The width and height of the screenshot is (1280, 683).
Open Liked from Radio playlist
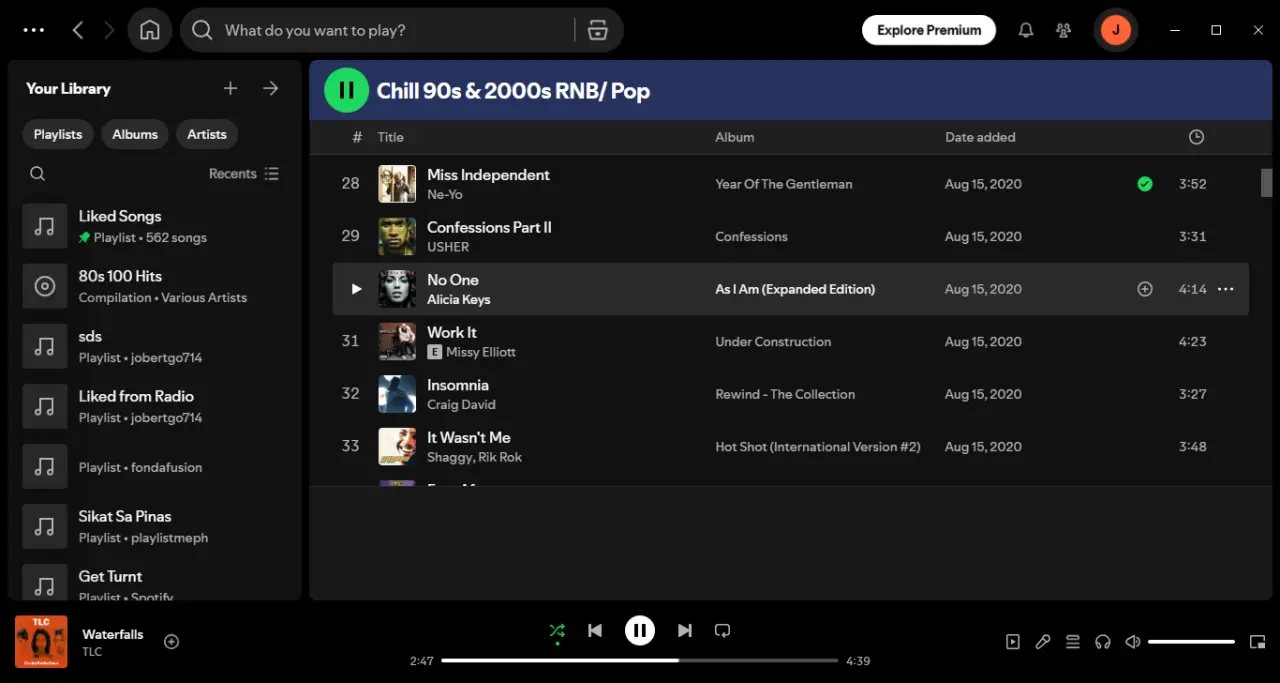155,407
